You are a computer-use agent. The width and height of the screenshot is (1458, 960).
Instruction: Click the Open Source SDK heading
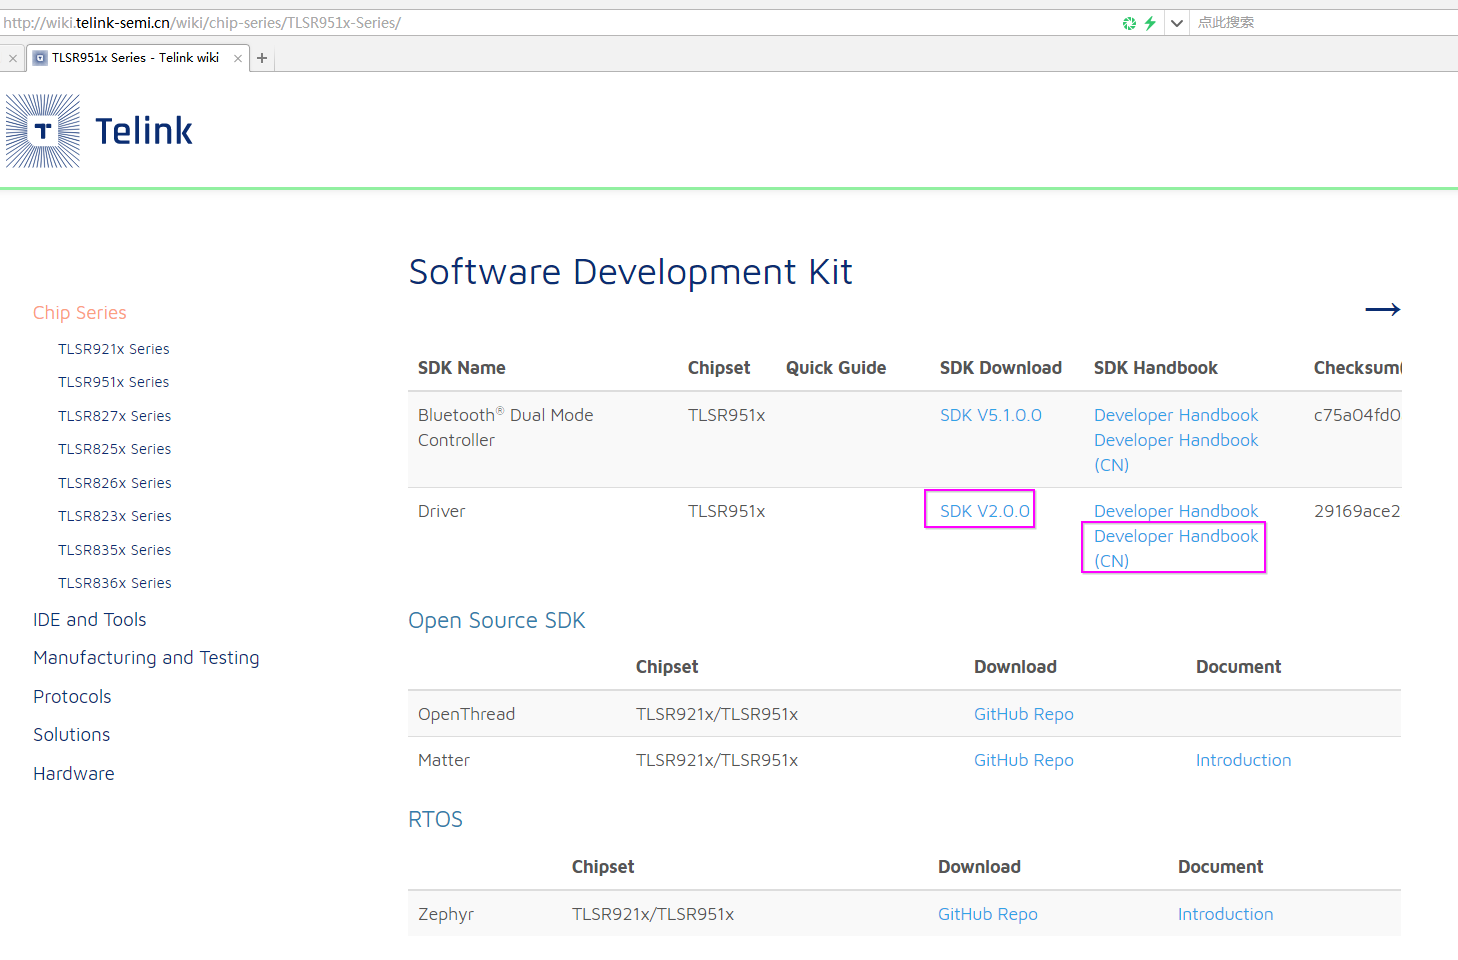pyautogui.click(x=497, y=621)
